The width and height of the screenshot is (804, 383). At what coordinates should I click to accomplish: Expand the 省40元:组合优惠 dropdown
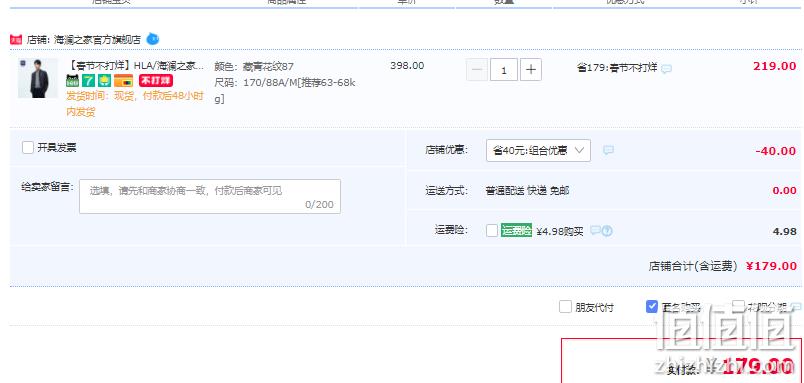pyautogui.click(x=538, y=151)
